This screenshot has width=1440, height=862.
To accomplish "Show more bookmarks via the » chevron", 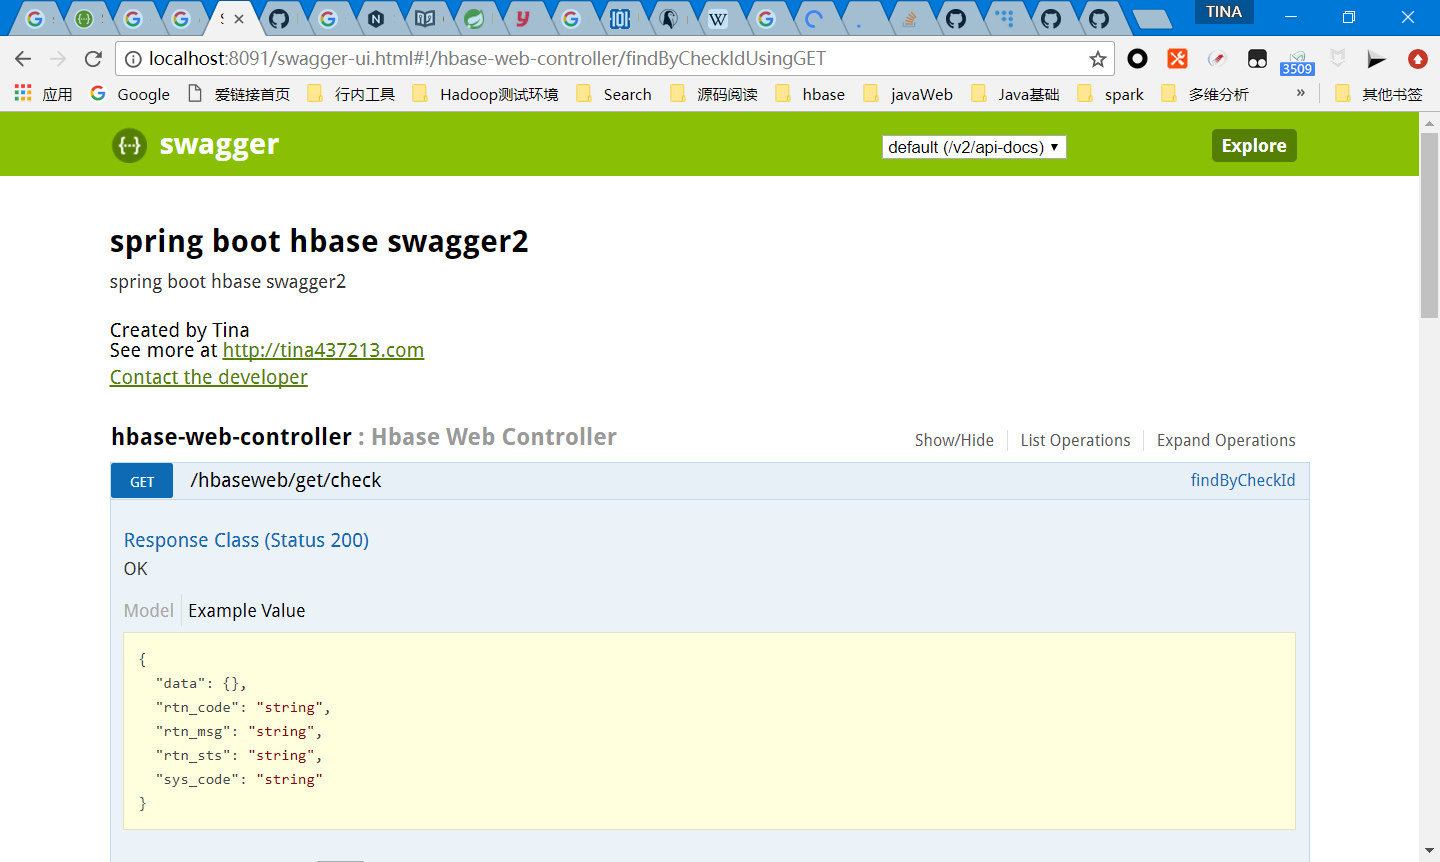I will 1300,93.
